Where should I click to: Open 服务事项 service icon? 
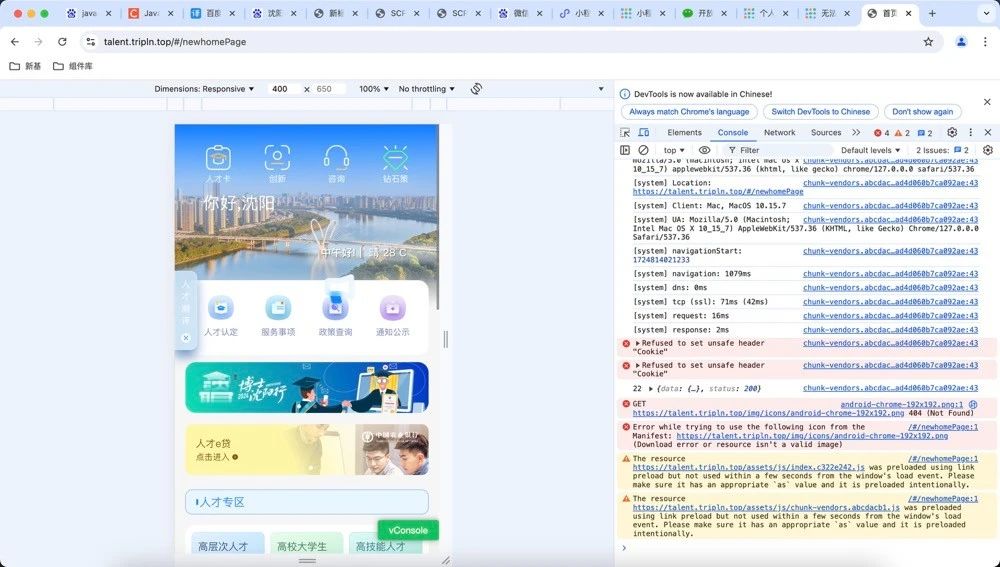(278, 308)
